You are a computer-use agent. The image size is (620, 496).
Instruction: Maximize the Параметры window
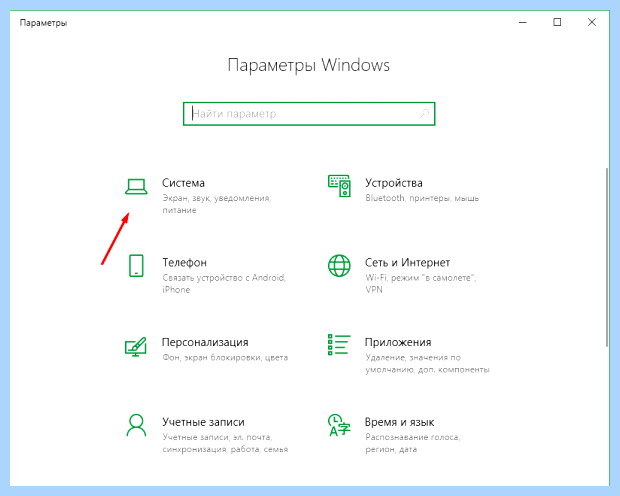[557, 23]
